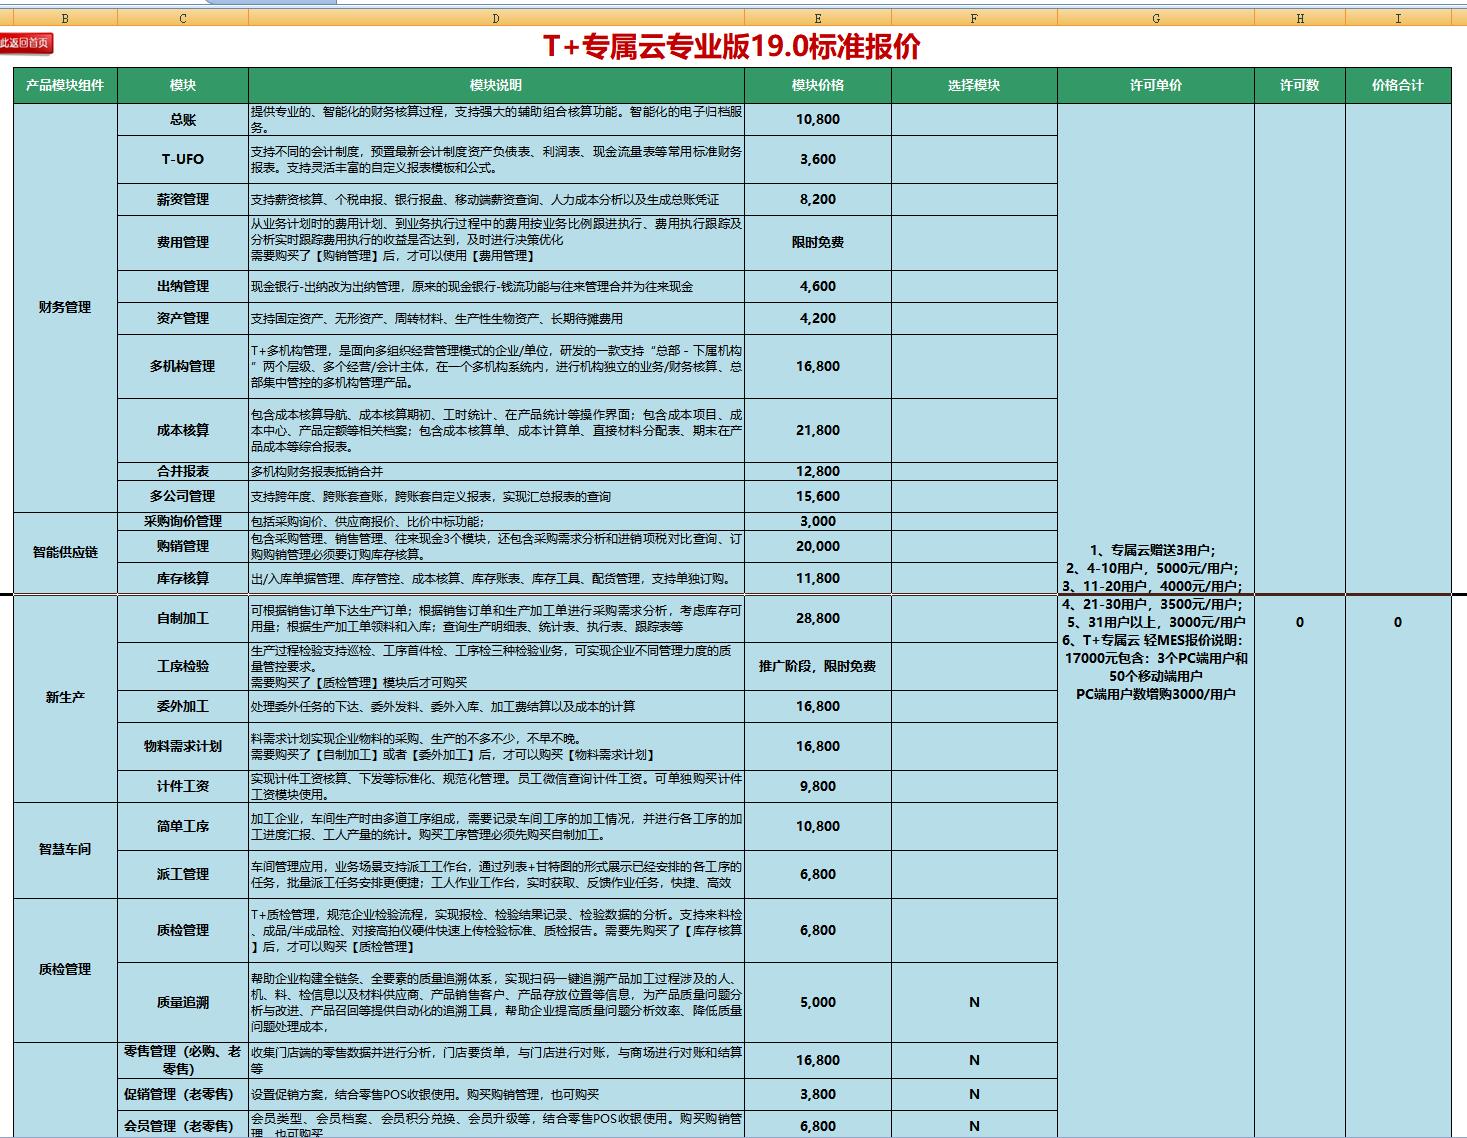Viewport: 1467px width, 1138px height.
Task: Click the 费用管理 price 限时免费
Action: 818,242
